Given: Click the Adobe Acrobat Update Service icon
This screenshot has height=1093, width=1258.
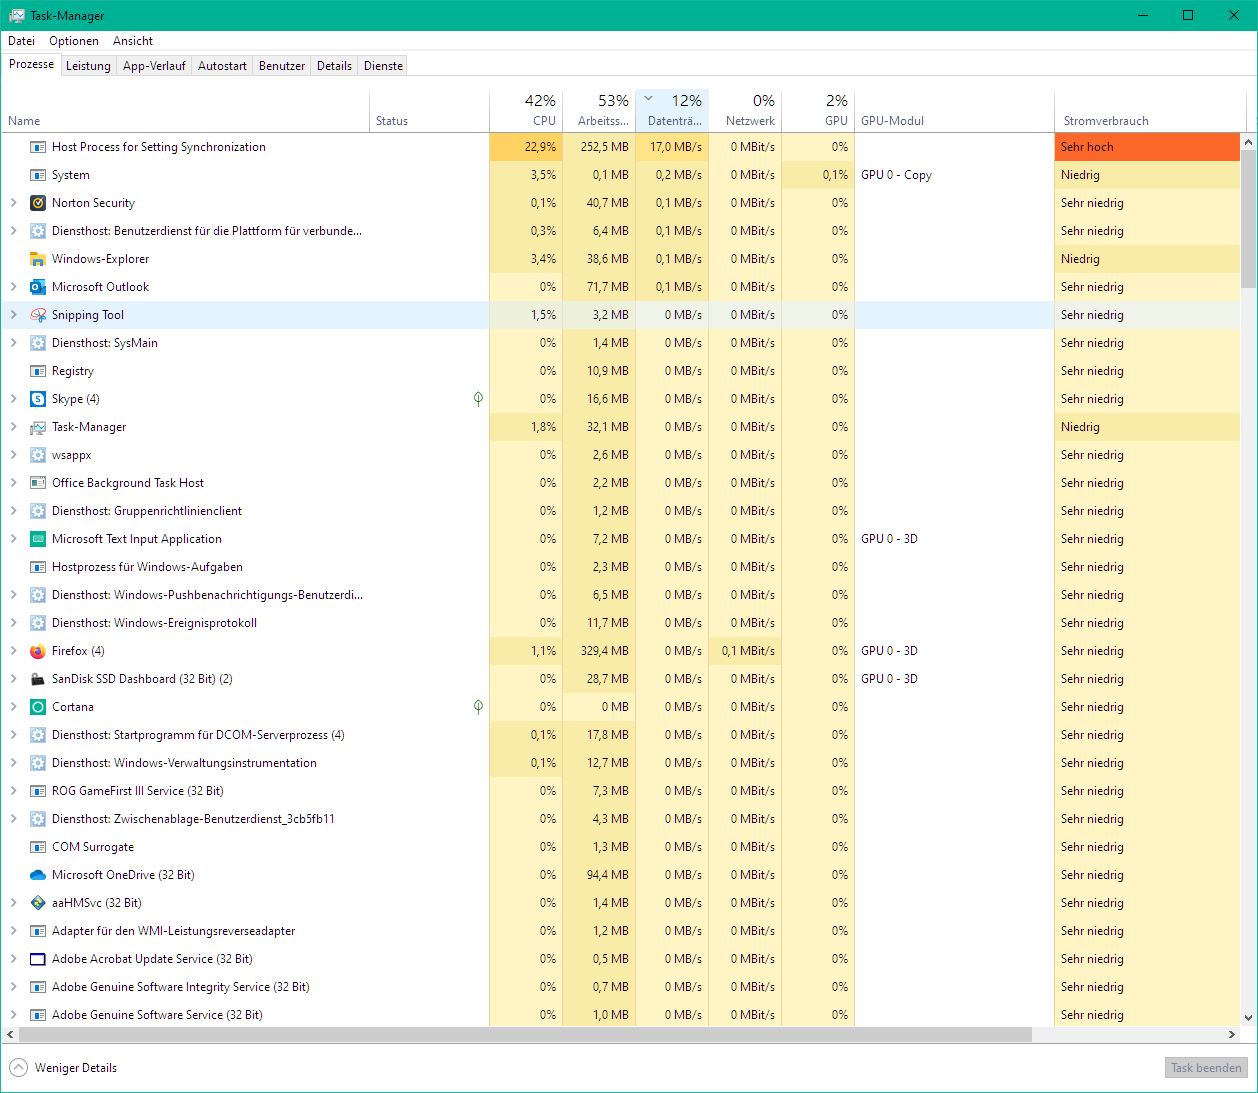Looking at the screenshot, I should click(x=38, y=959).
